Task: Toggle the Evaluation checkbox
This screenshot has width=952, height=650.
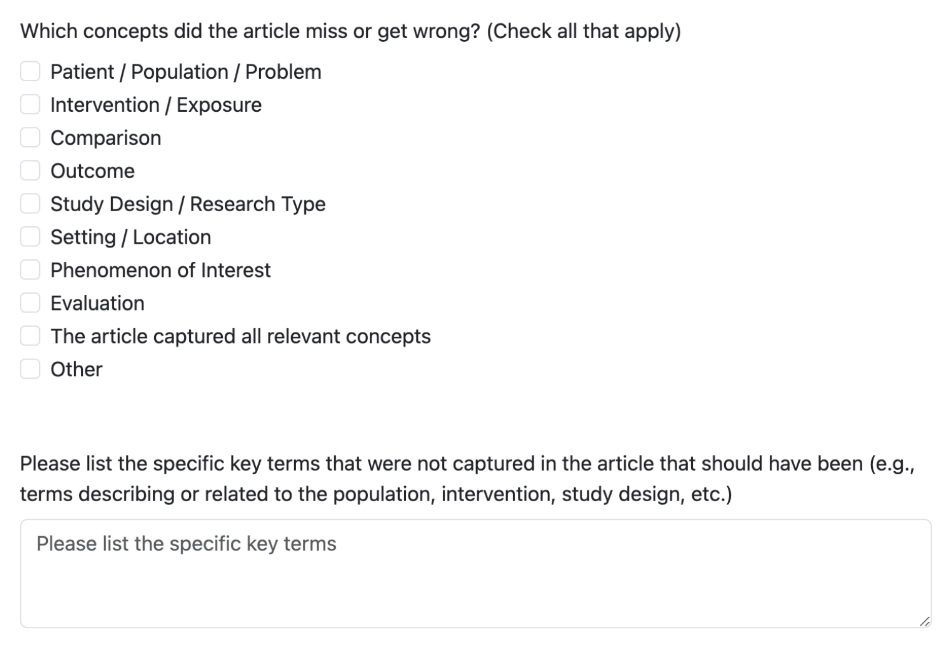Action: [31, 303]
